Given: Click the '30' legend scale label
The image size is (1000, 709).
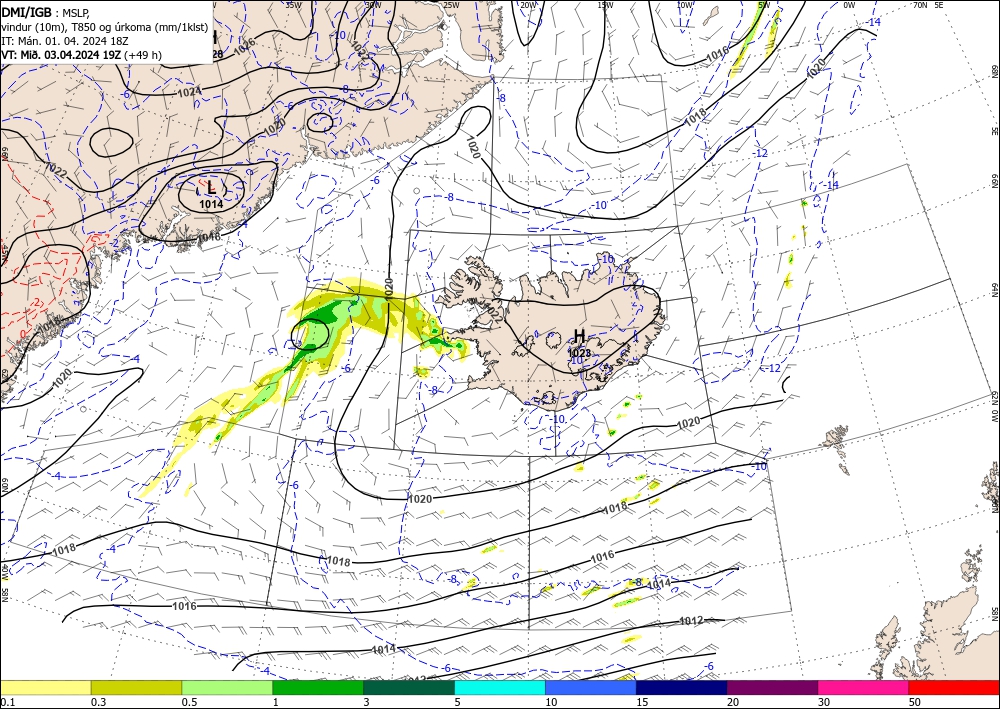Looking at the screenshot, I should tap(824, 702).
